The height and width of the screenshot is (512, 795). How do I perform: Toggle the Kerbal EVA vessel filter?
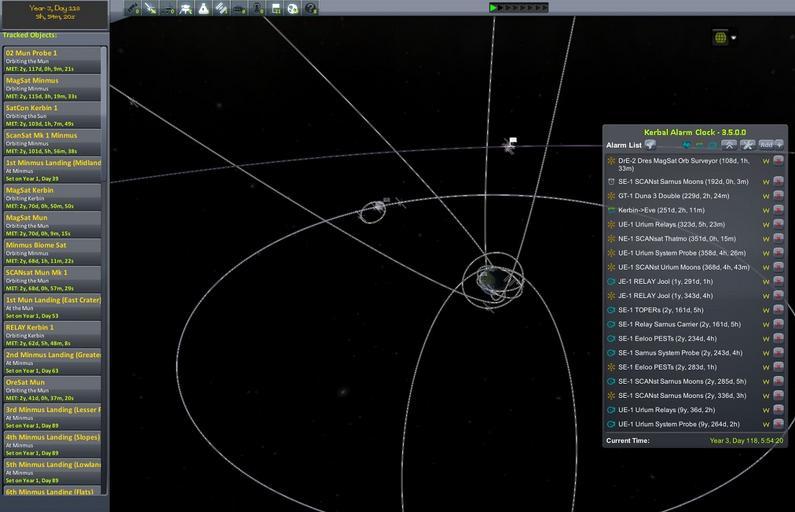click(x=258, y=8)
